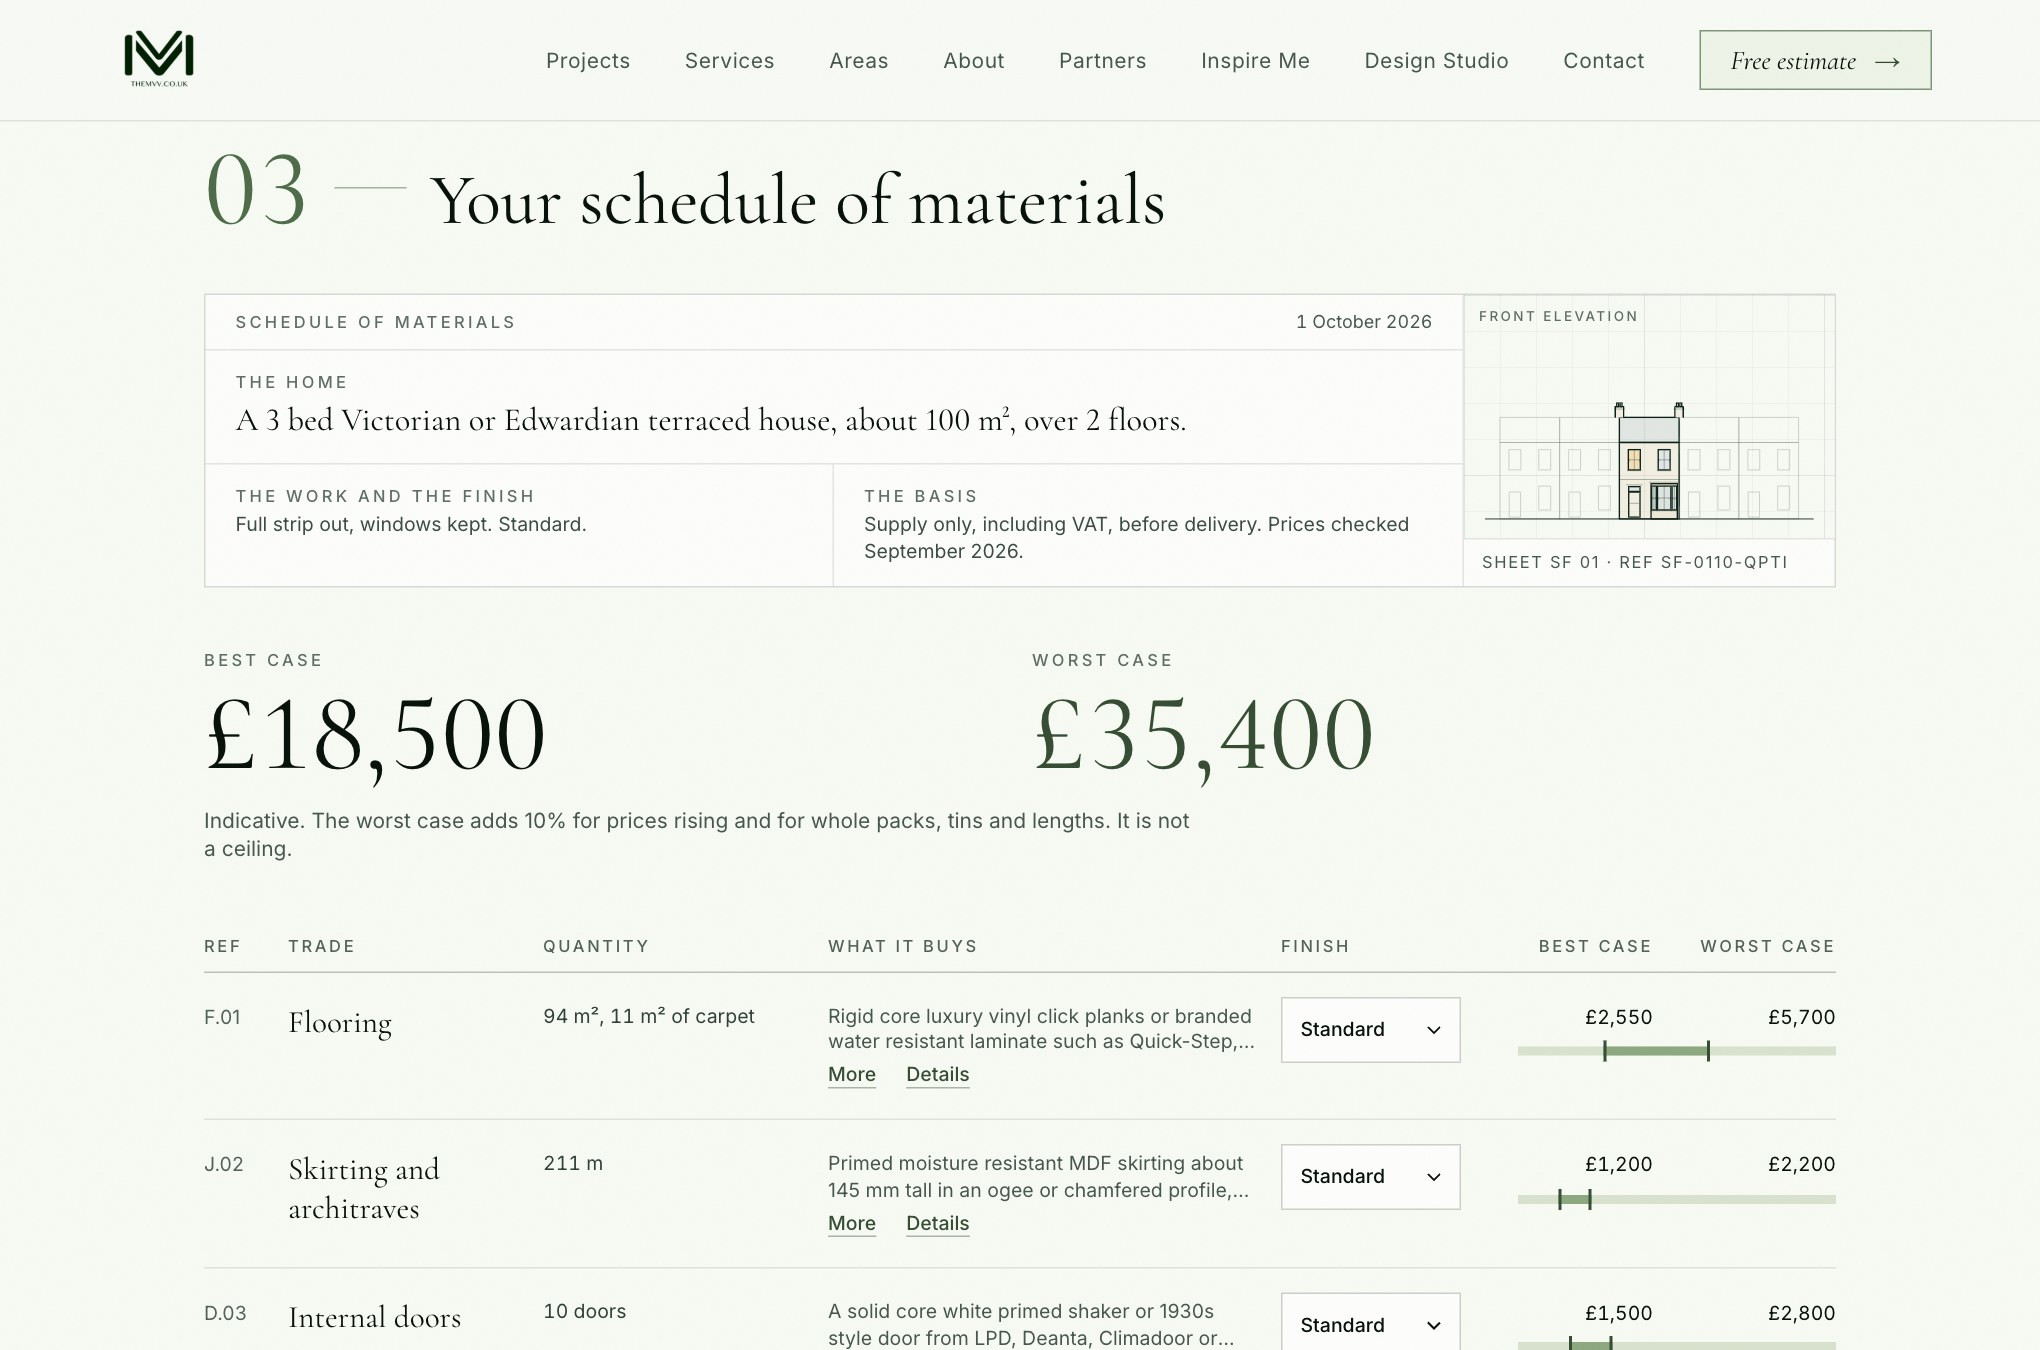Click the '£5,700' Flooring worst case price
This screenshot has width=2040, height=1350.
click(x=1802, y=1017)
